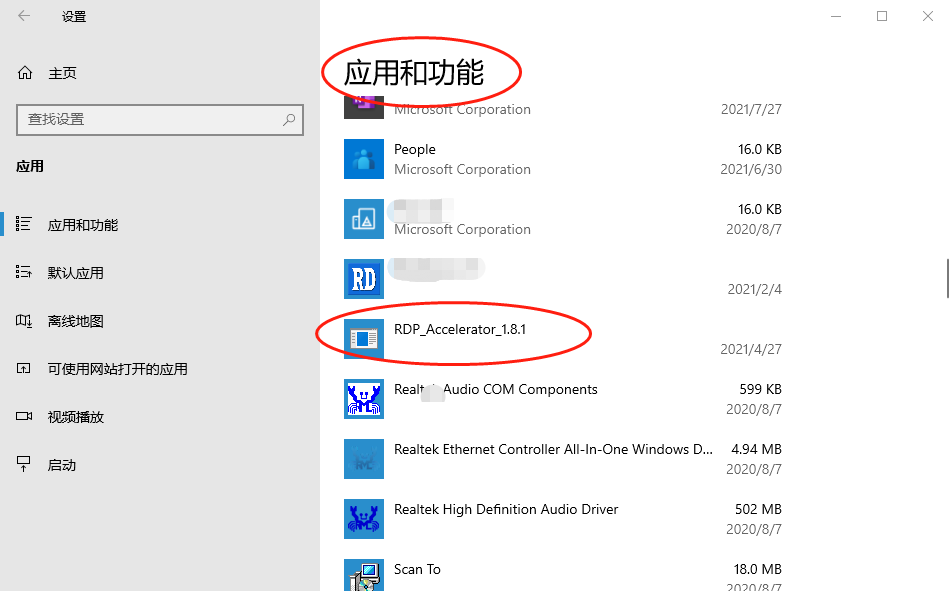
Task: Select Realtek Audio COM Components name
Action: pos(496,390)
